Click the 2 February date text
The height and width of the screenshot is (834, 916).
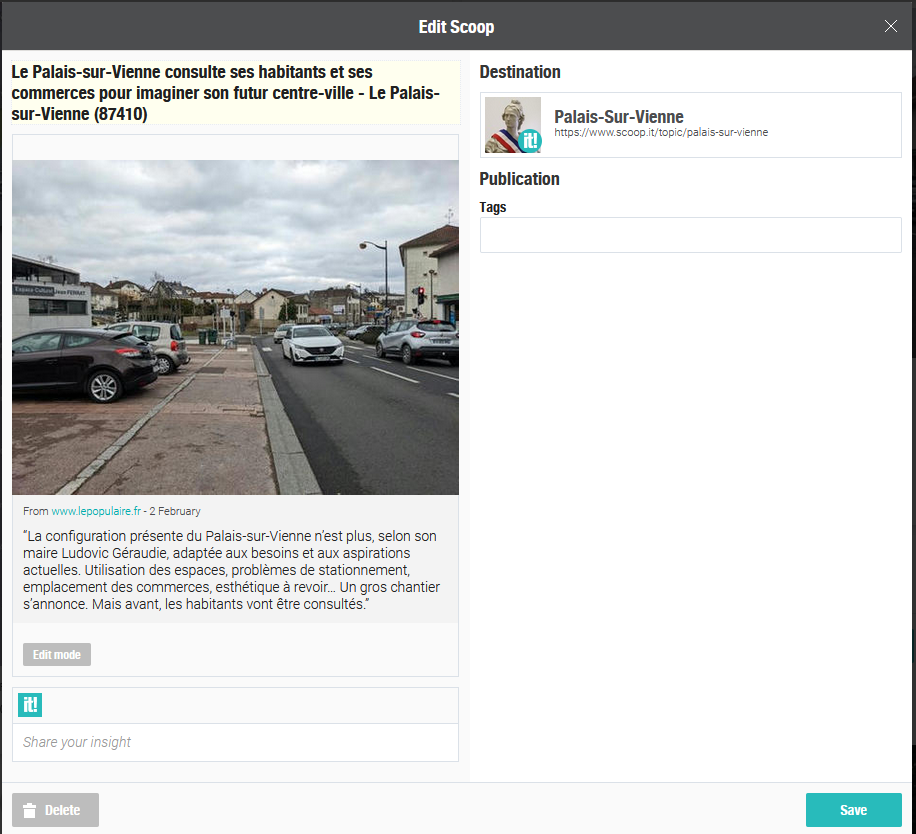[x=175, y=511]
